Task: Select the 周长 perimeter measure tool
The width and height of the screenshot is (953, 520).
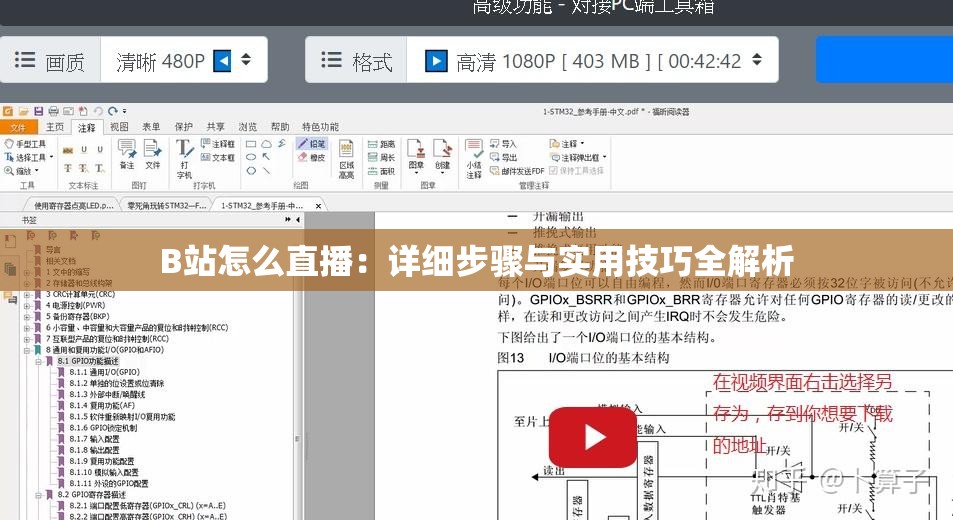Action: coord(382,157)
